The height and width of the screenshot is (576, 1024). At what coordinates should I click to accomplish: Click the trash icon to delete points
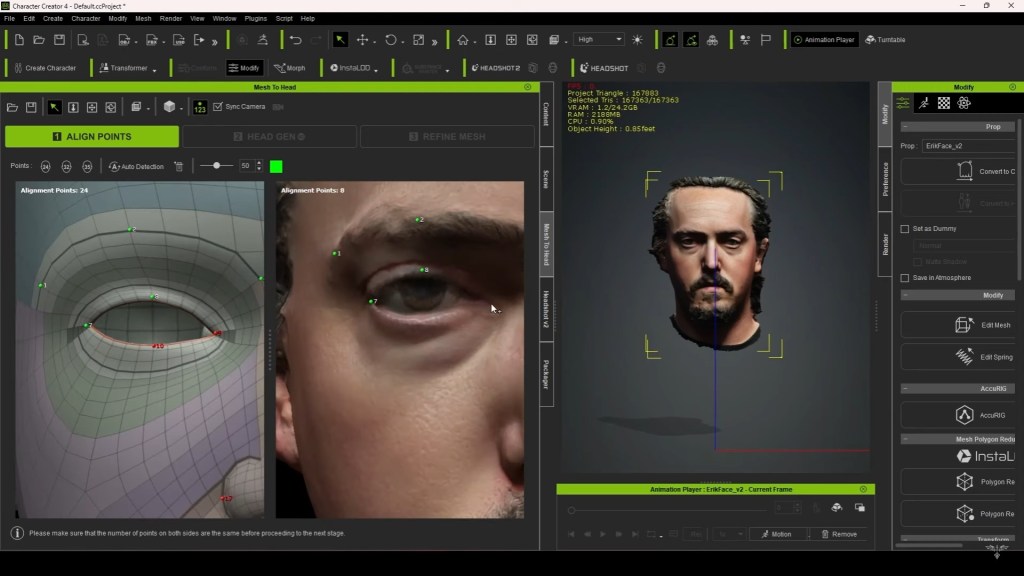179,167
